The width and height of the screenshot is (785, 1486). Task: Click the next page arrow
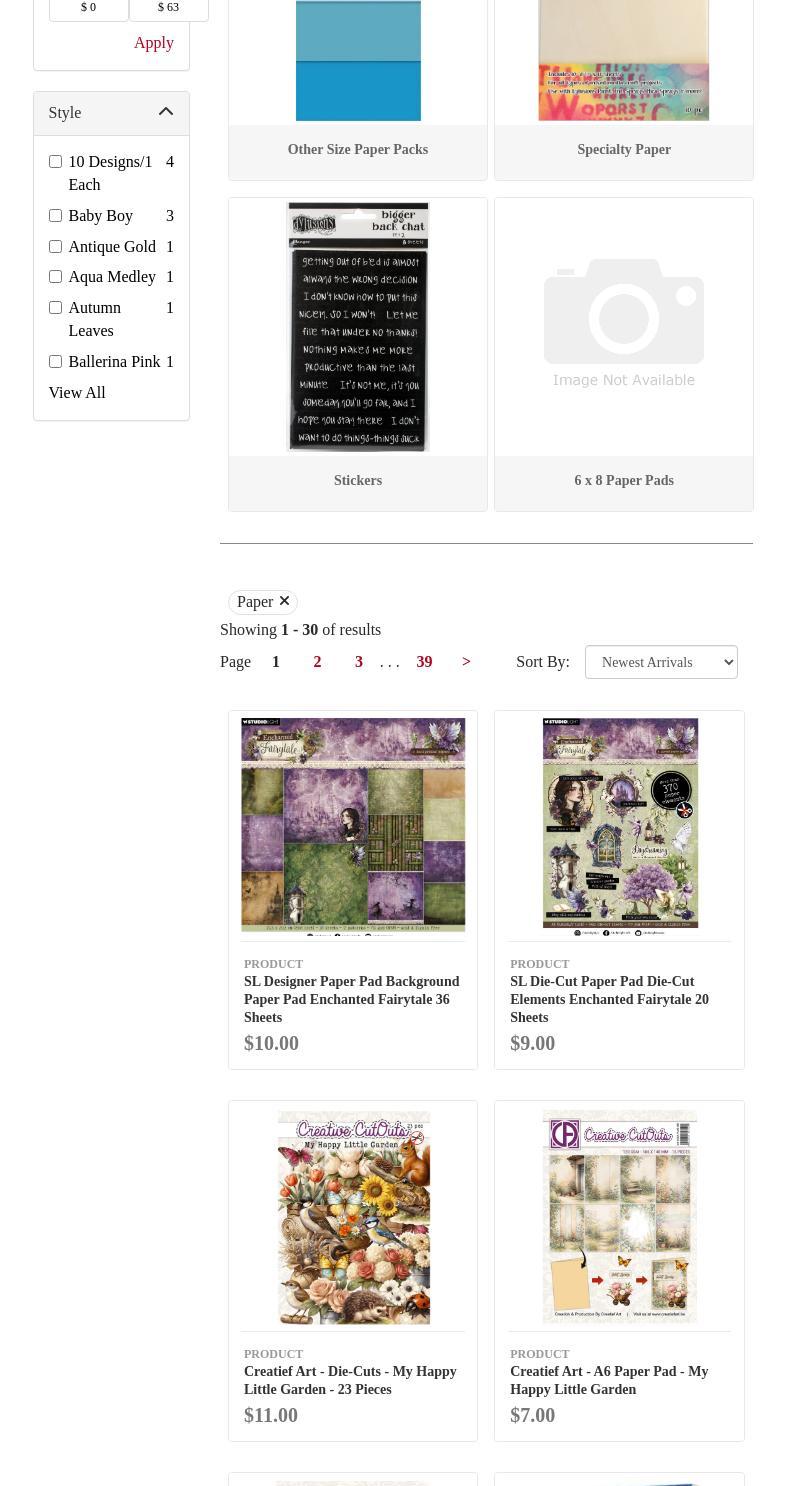pyautogui.click(x=466, y=661)
